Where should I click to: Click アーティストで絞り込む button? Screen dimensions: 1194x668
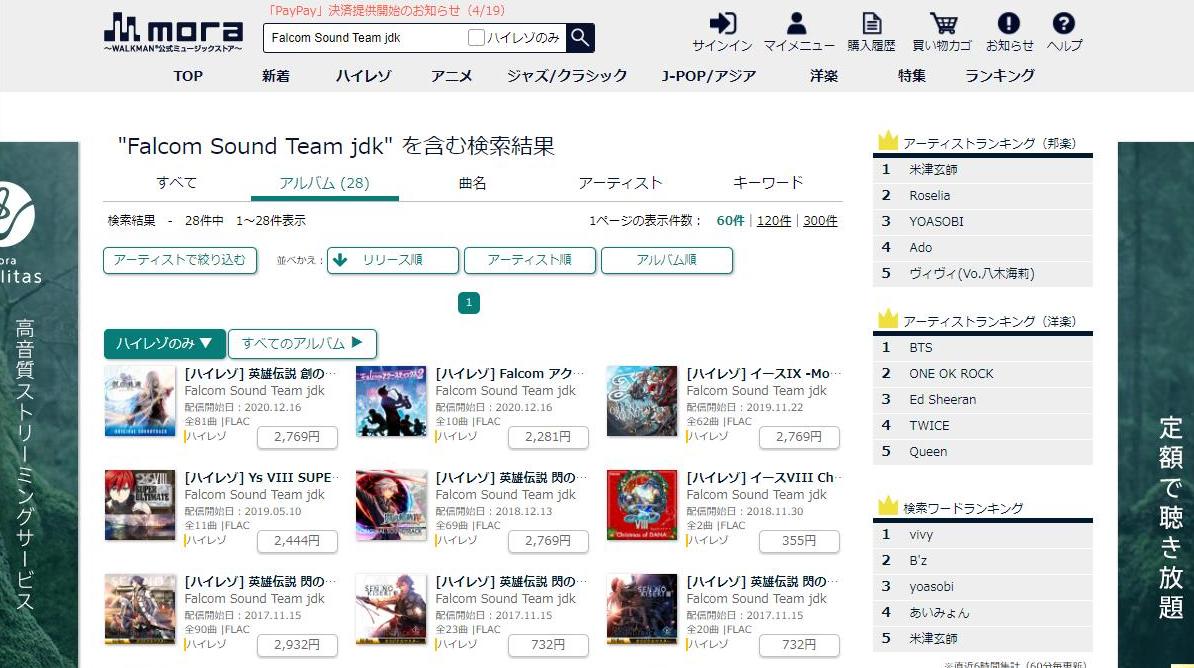coord(180,260)
